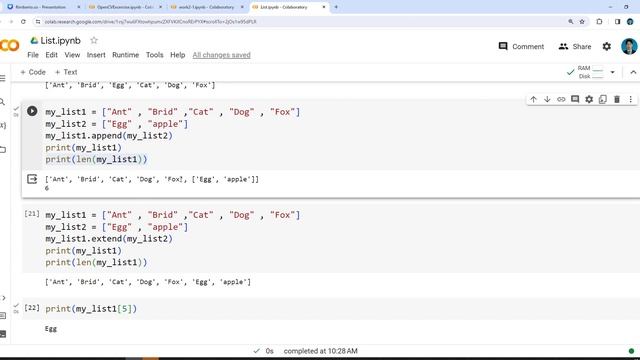Open the Tools menu
Viewport: 640px width, 360px height.
pyautogui.click(x=155, y=55)
